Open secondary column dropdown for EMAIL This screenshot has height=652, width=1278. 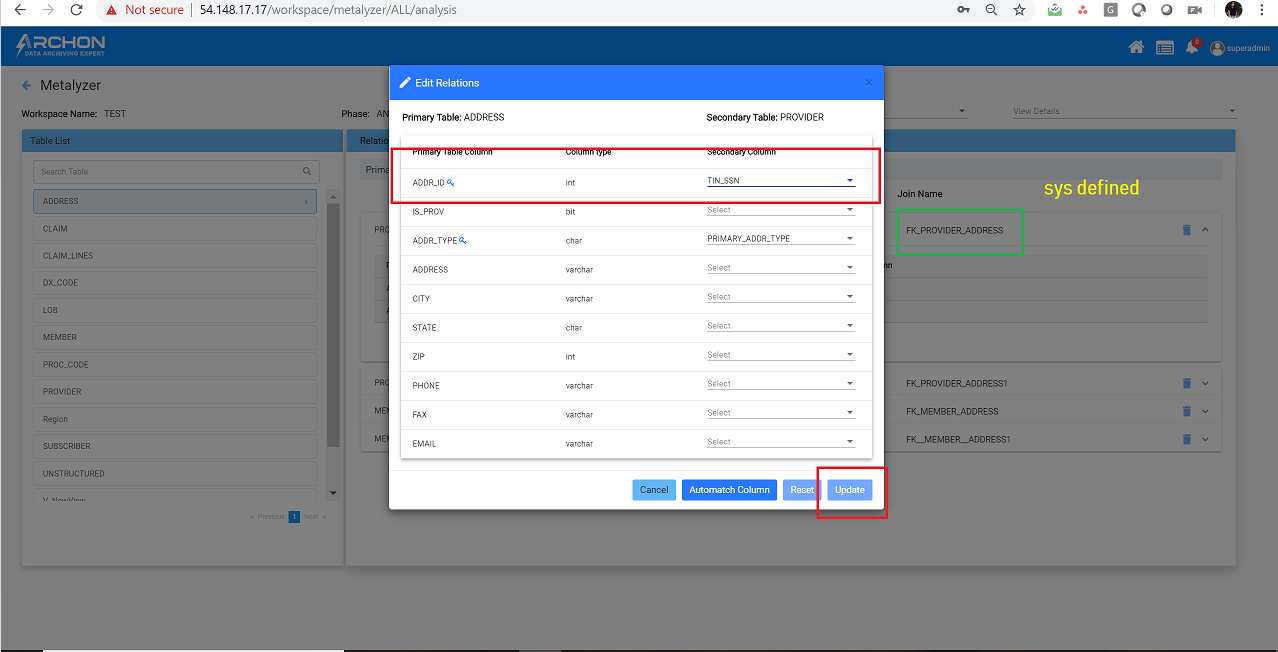point(781,442)
